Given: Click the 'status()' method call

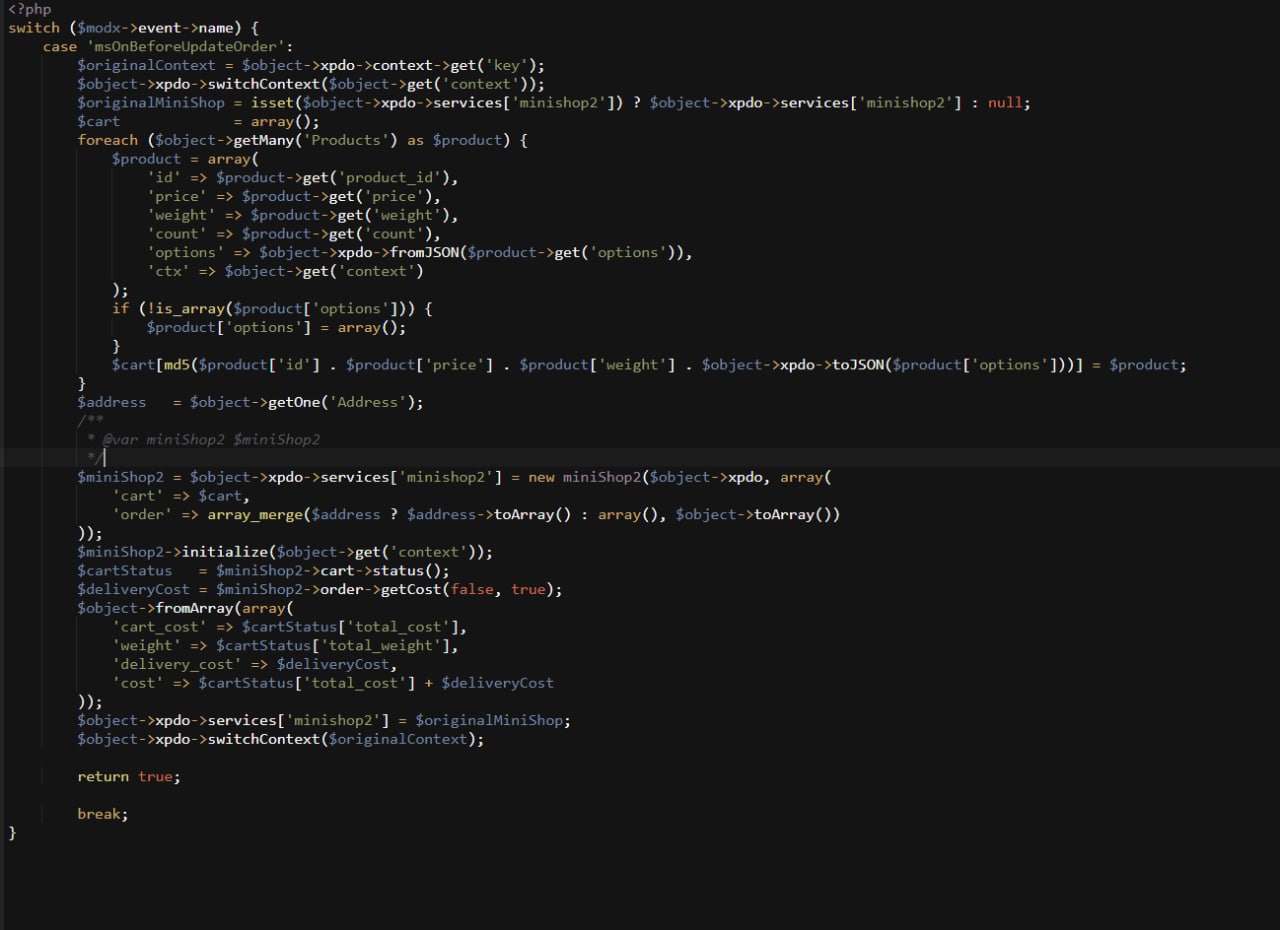Looking at the screenshot, I should click(x=407, y=571).
